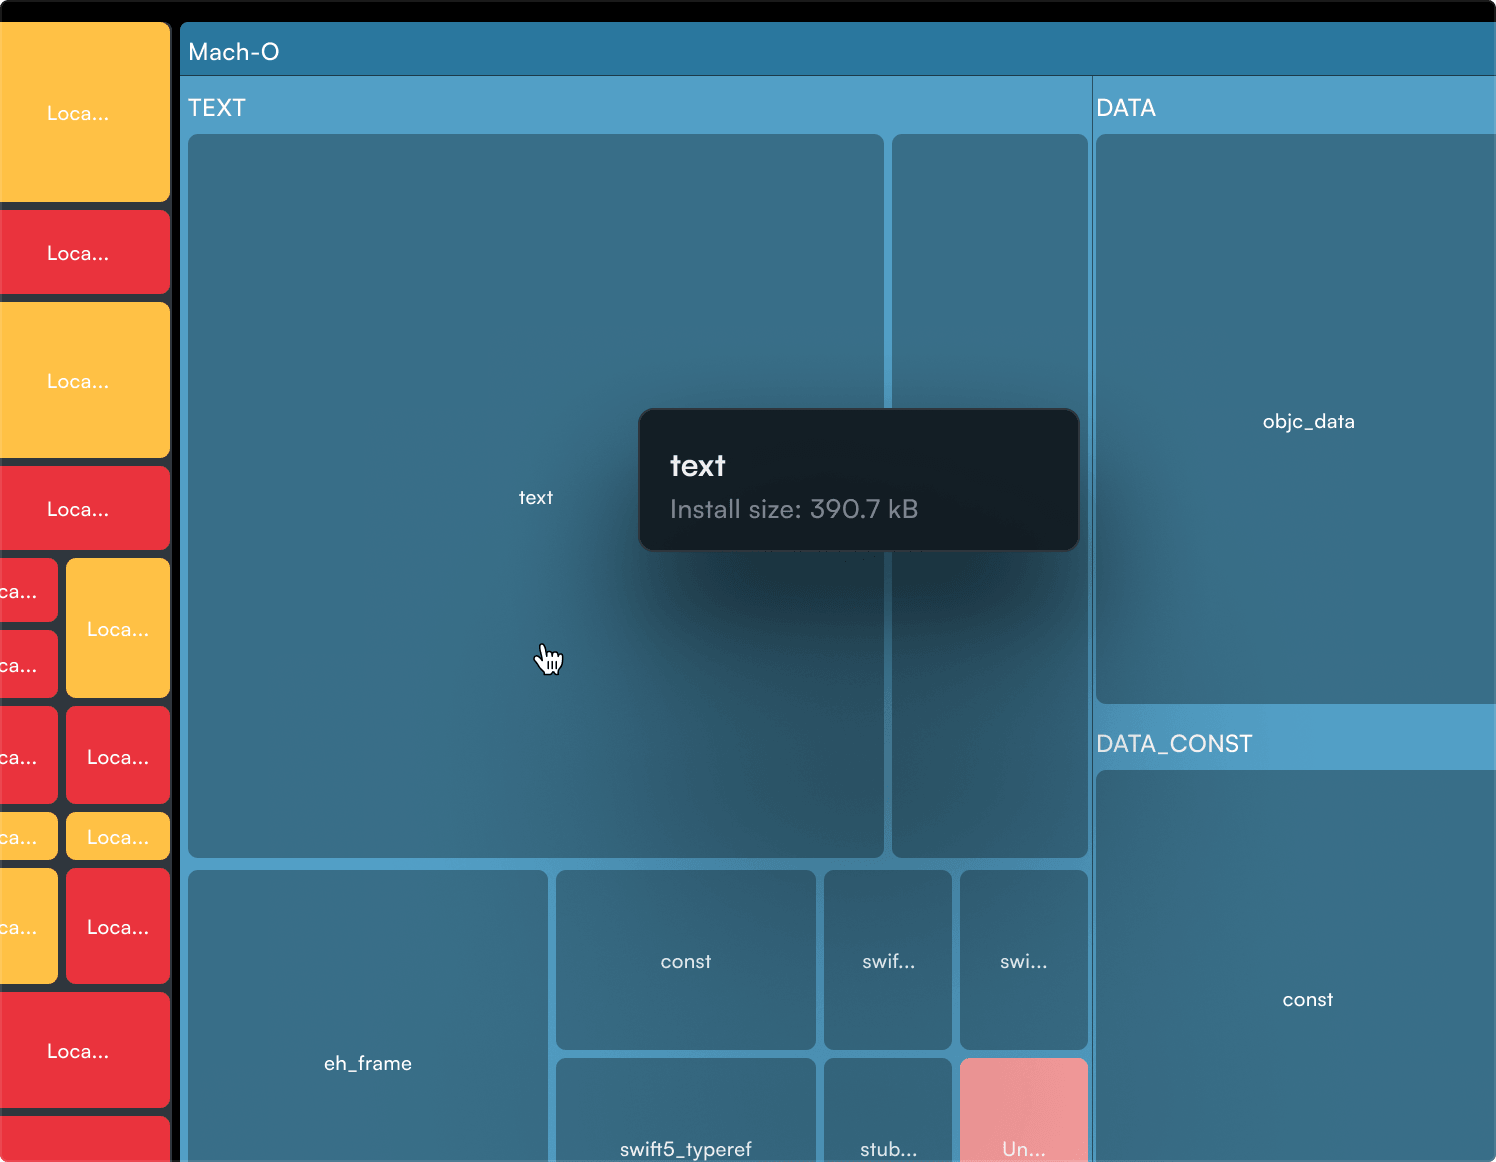Select the eh_frame block
1496x1162 pixels.
point(367,1063)
